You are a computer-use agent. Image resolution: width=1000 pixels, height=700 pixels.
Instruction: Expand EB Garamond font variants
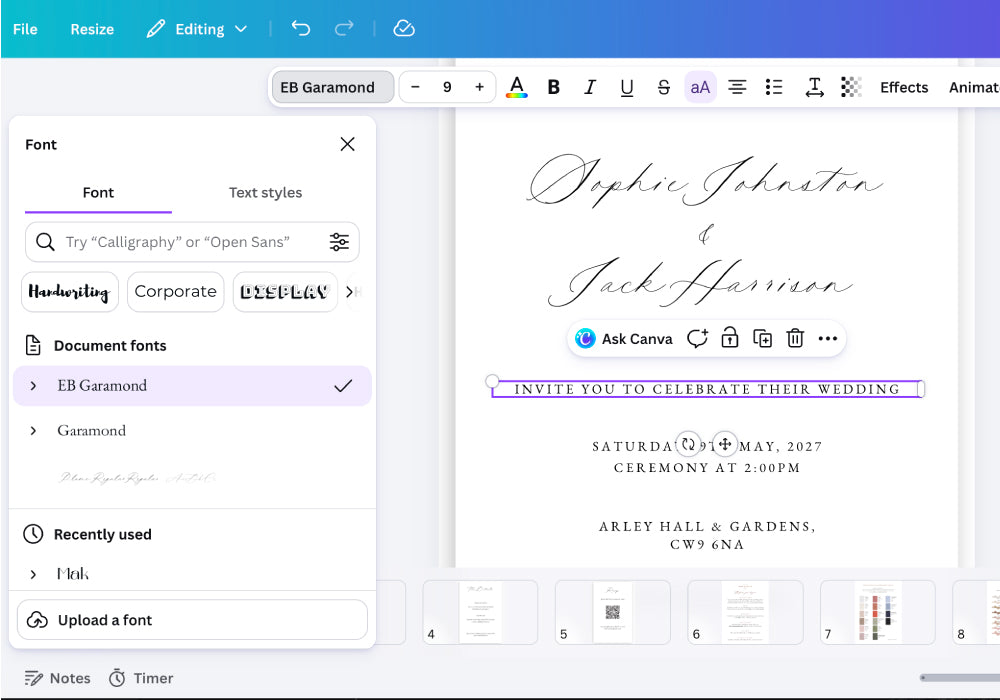pos(33,386)
